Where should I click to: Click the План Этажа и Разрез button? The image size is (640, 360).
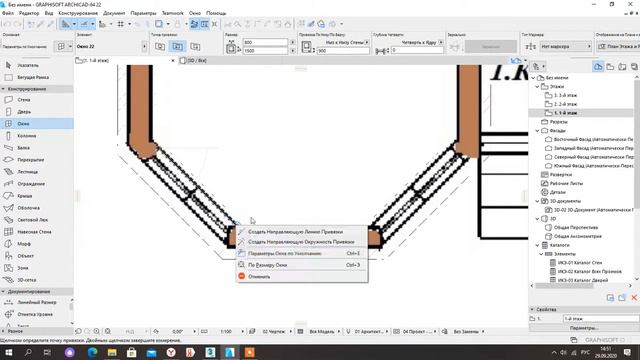[x=618, y=47]
